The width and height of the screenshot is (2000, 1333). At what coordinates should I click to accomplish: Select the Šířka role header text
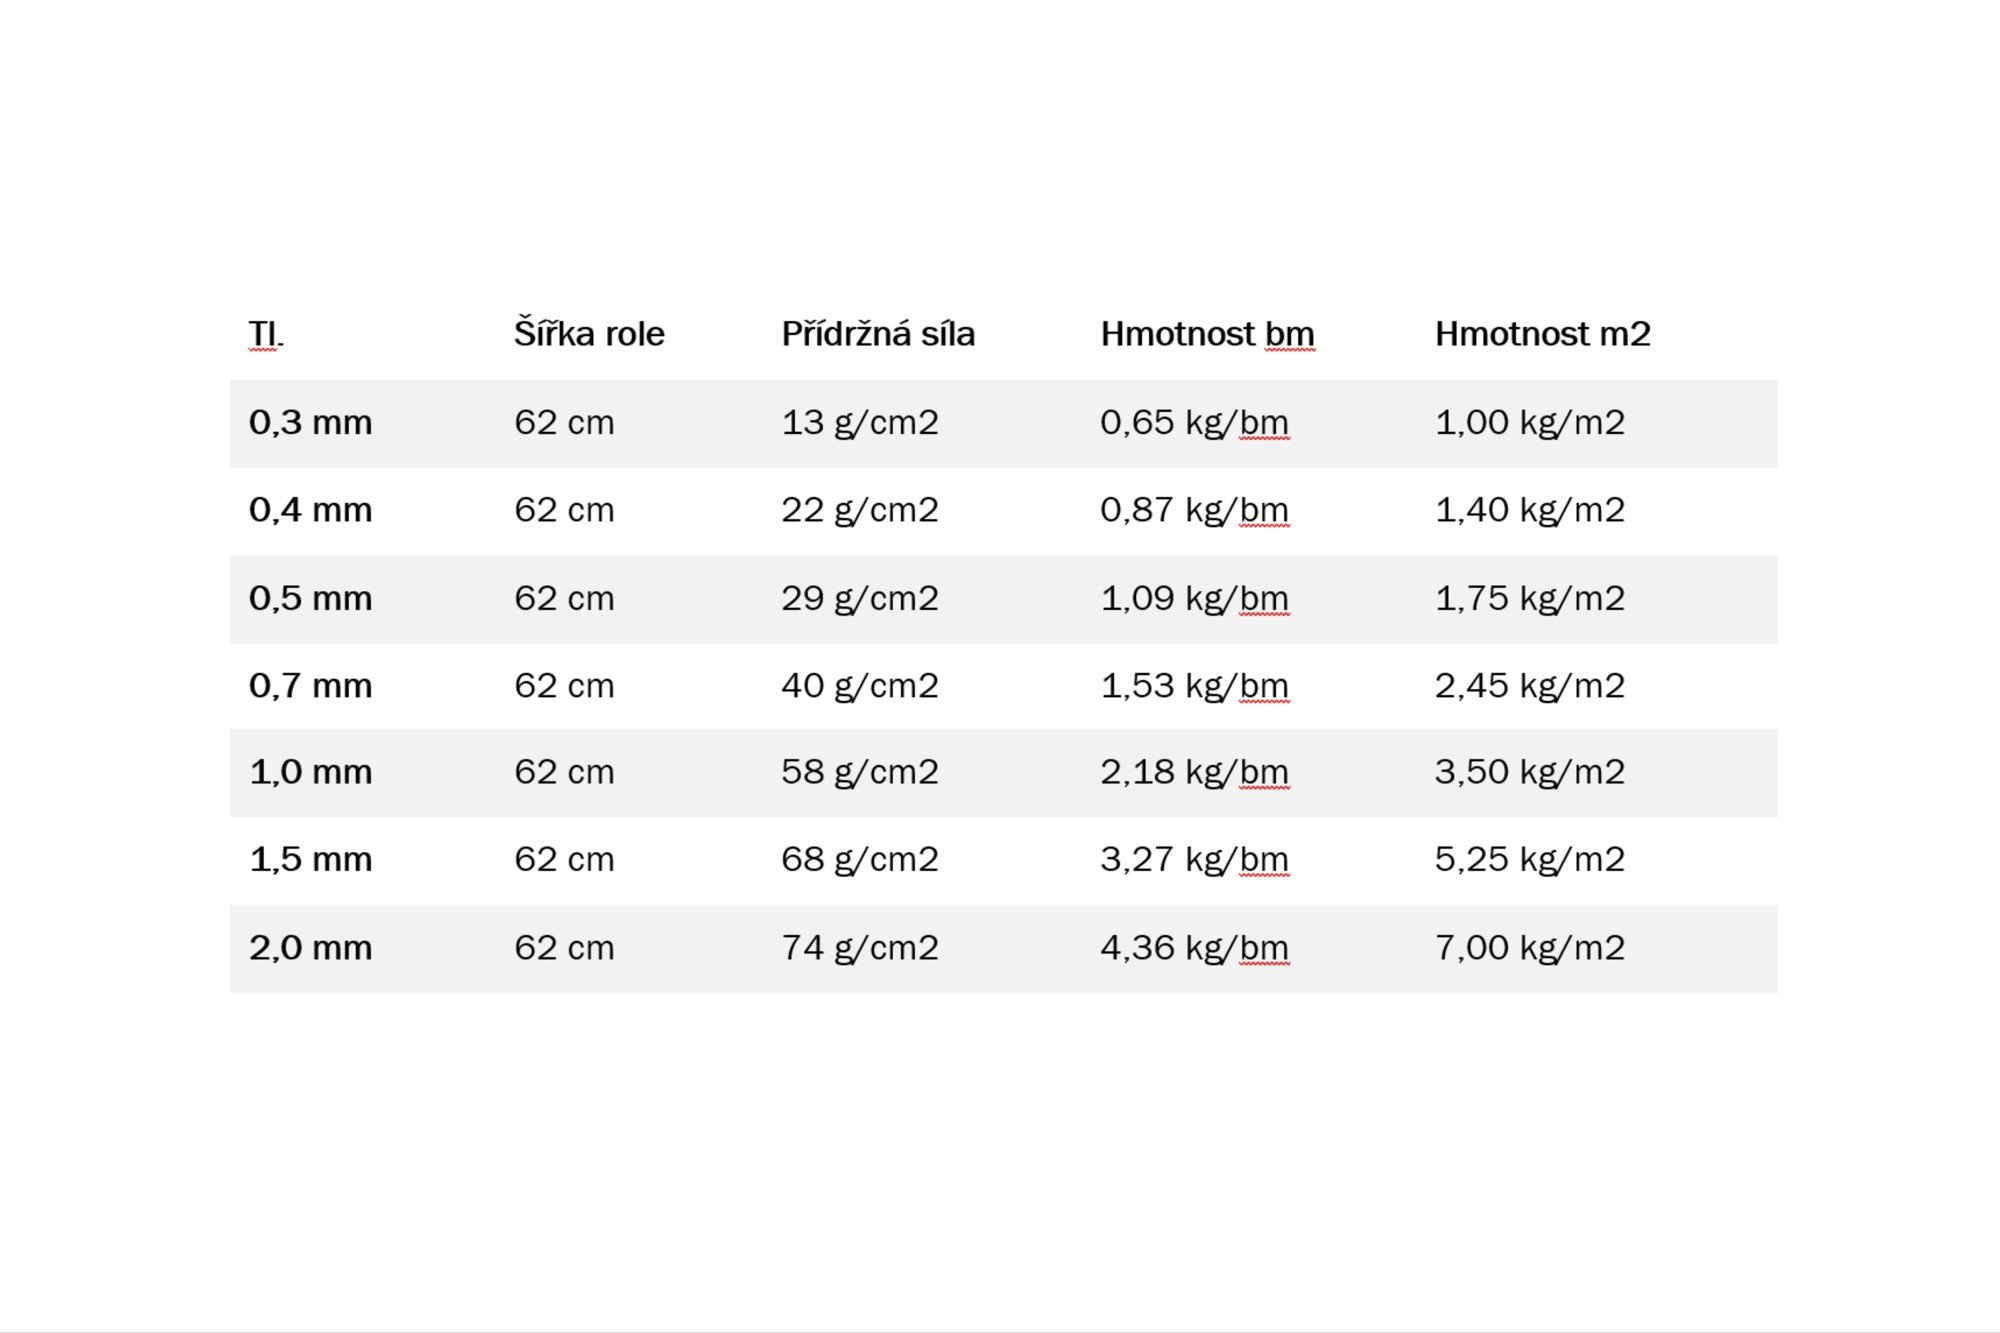[589, 333]
